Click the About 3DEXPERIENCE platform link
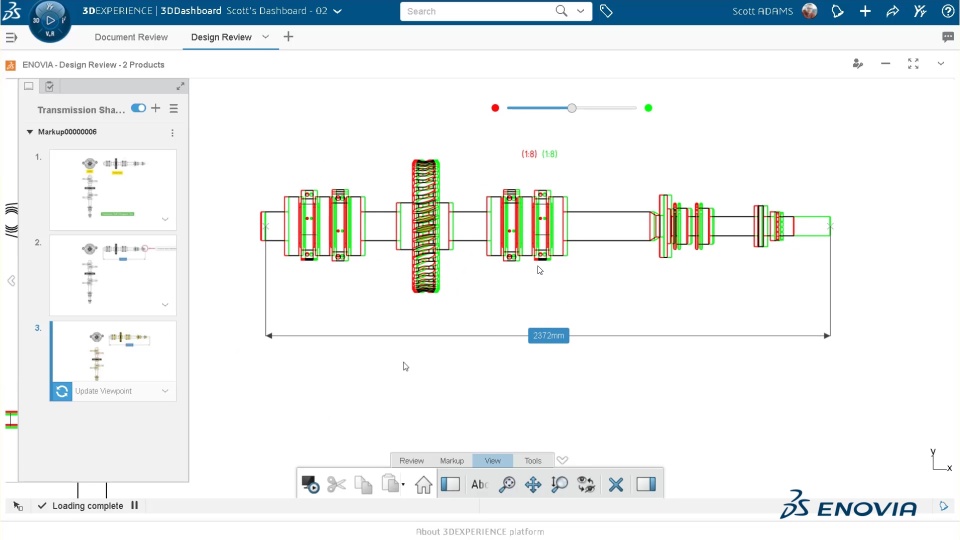The height and width of the screenshot is (540, 960). point(480,531)
